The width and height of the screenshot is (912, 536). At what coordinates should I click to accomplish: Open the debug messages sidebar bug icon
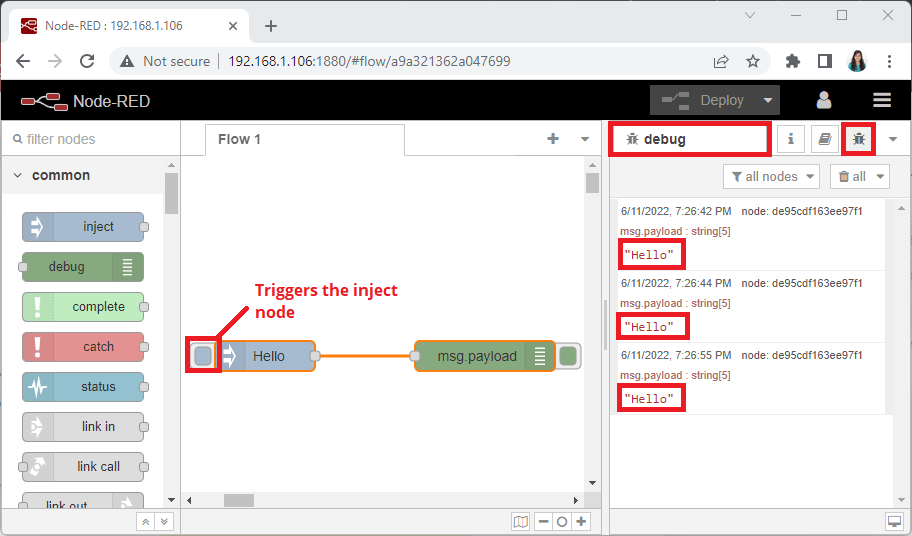pyautogui.click(x=858, y=139)
